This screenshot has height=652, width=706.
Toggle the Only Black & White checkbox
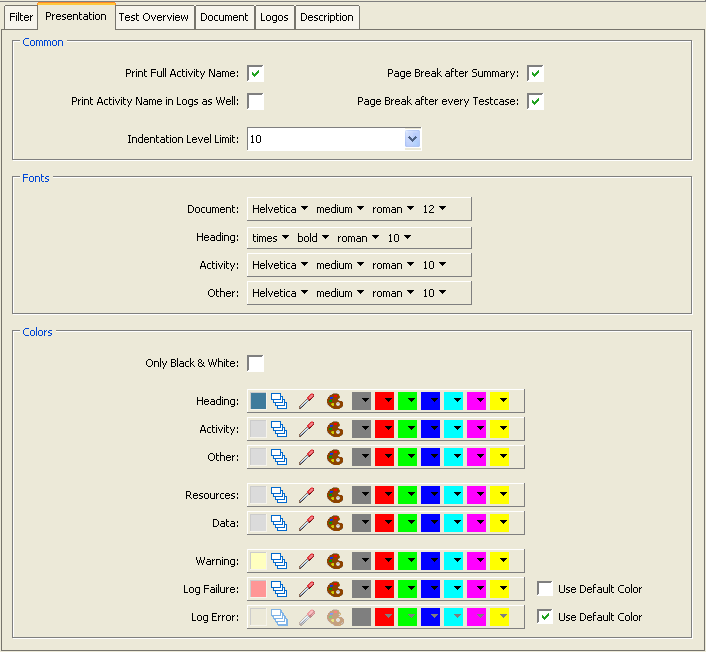(256, 363)
